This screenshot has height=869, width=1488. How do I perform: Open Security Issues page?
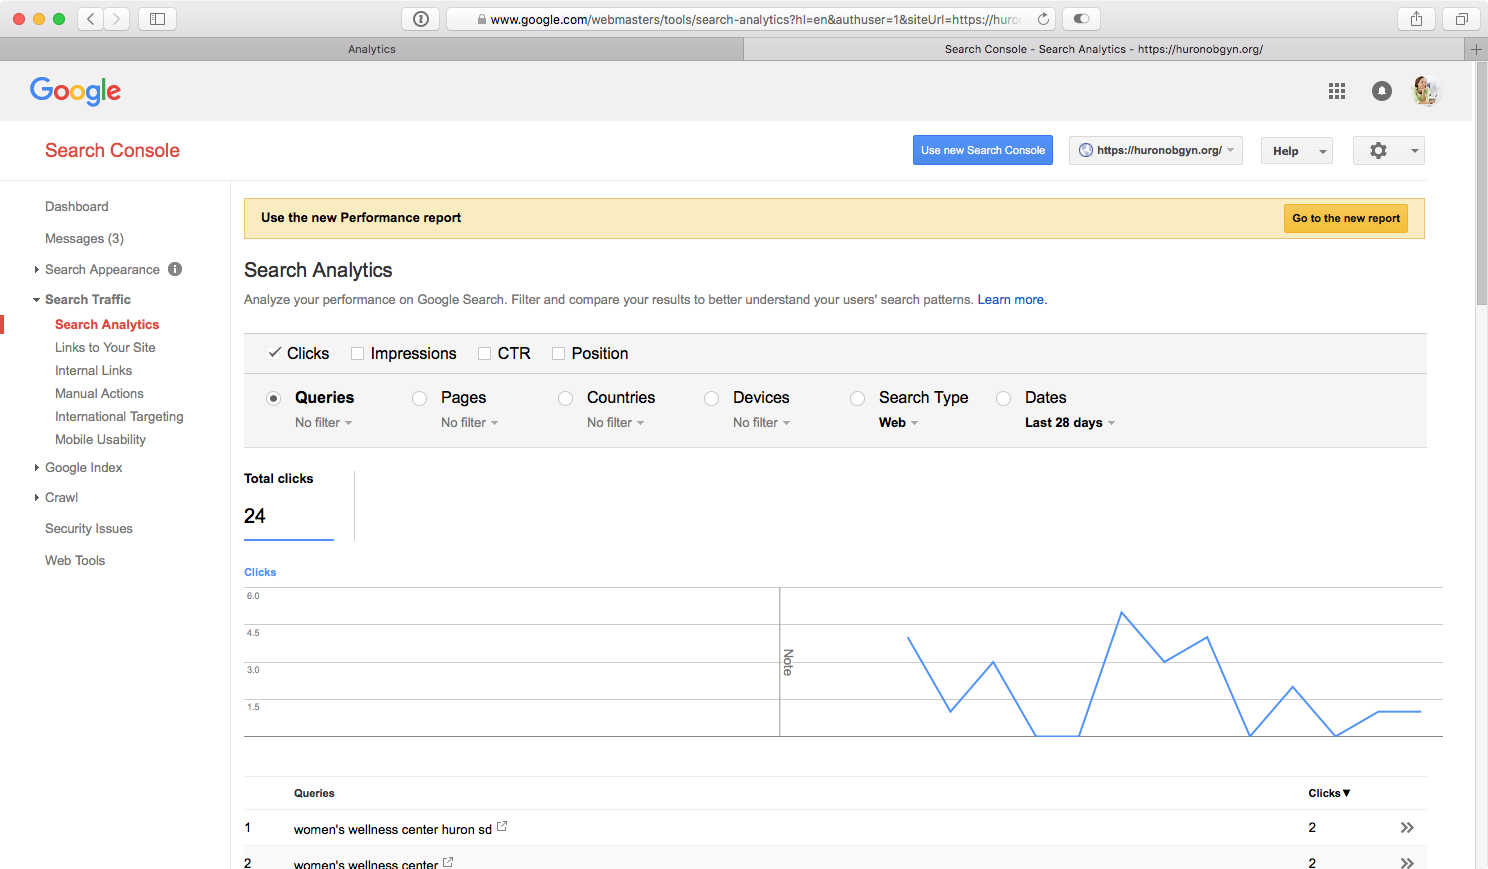[x=89, y=529]
